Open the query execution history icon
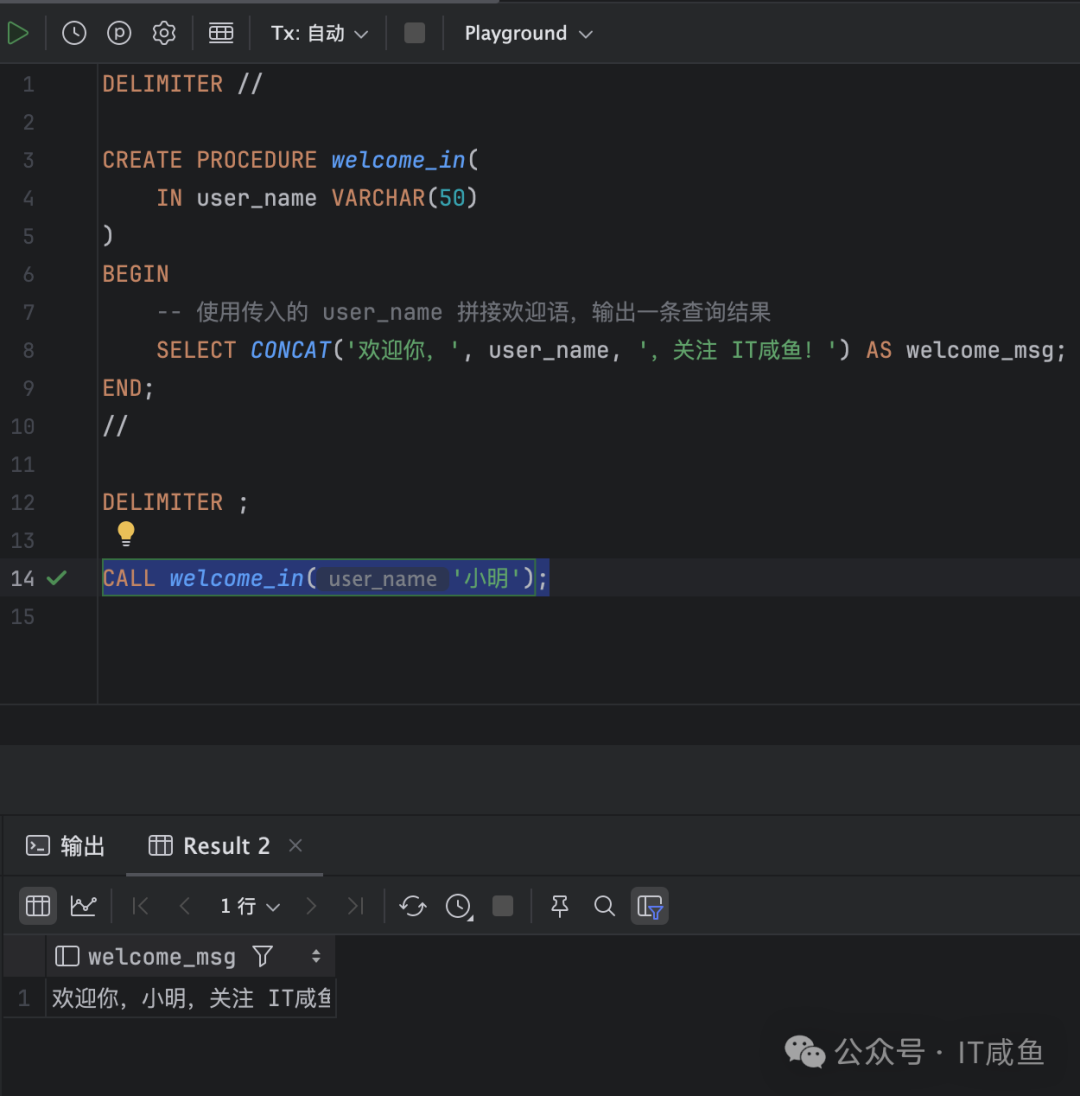 click(73, 32)
